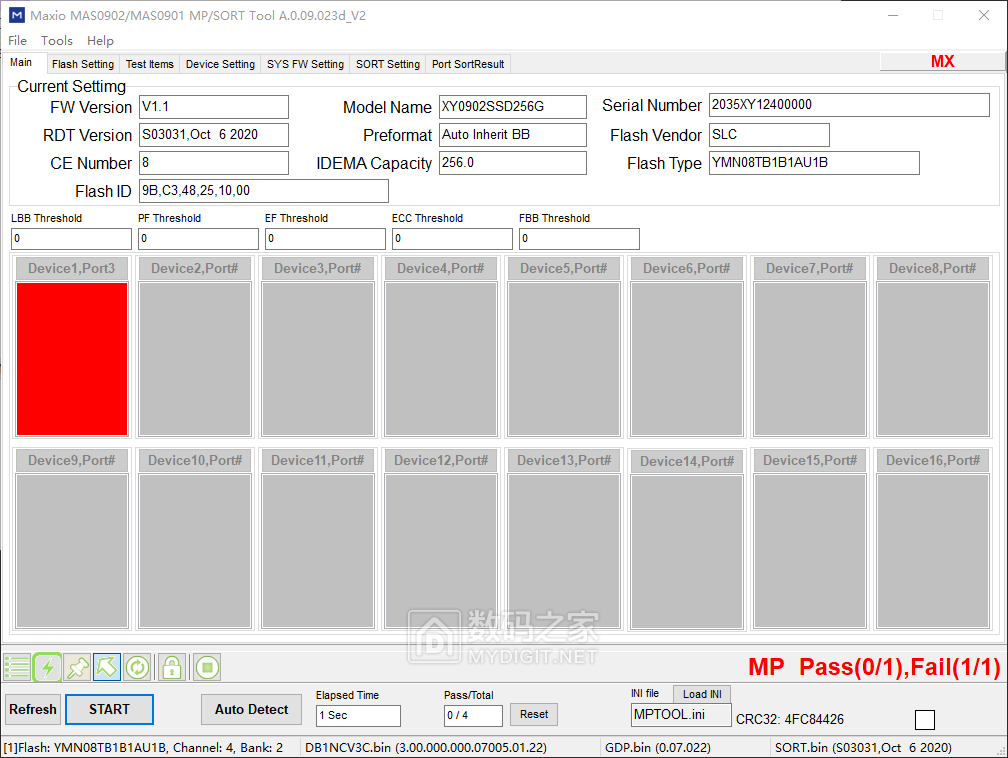1008x758 pixels.
Task: Click the Device9,Port# header button
Action: [71, 460]
